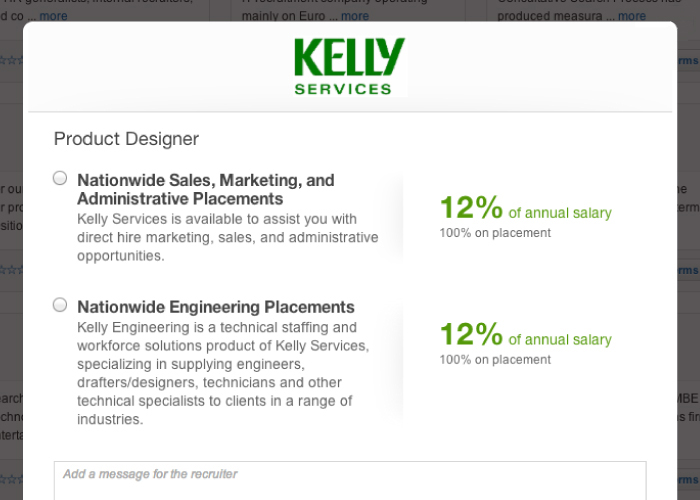The width and height of the screenshot is (700, 500).
Task: Click '100% on placement' under the Engineering fee
Action: click(x=495, y=360)
